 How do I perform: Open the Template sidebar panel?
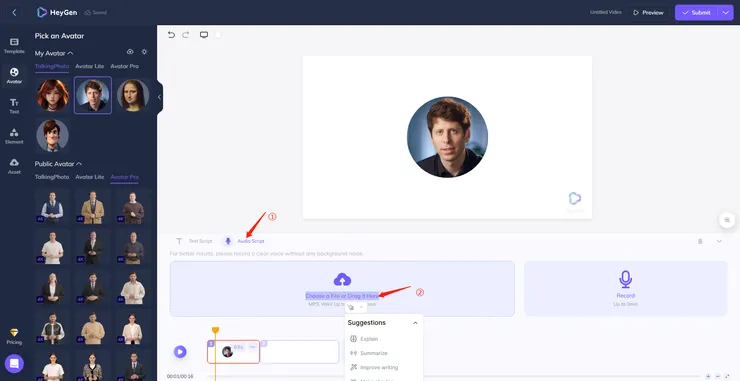coord(14,45)
